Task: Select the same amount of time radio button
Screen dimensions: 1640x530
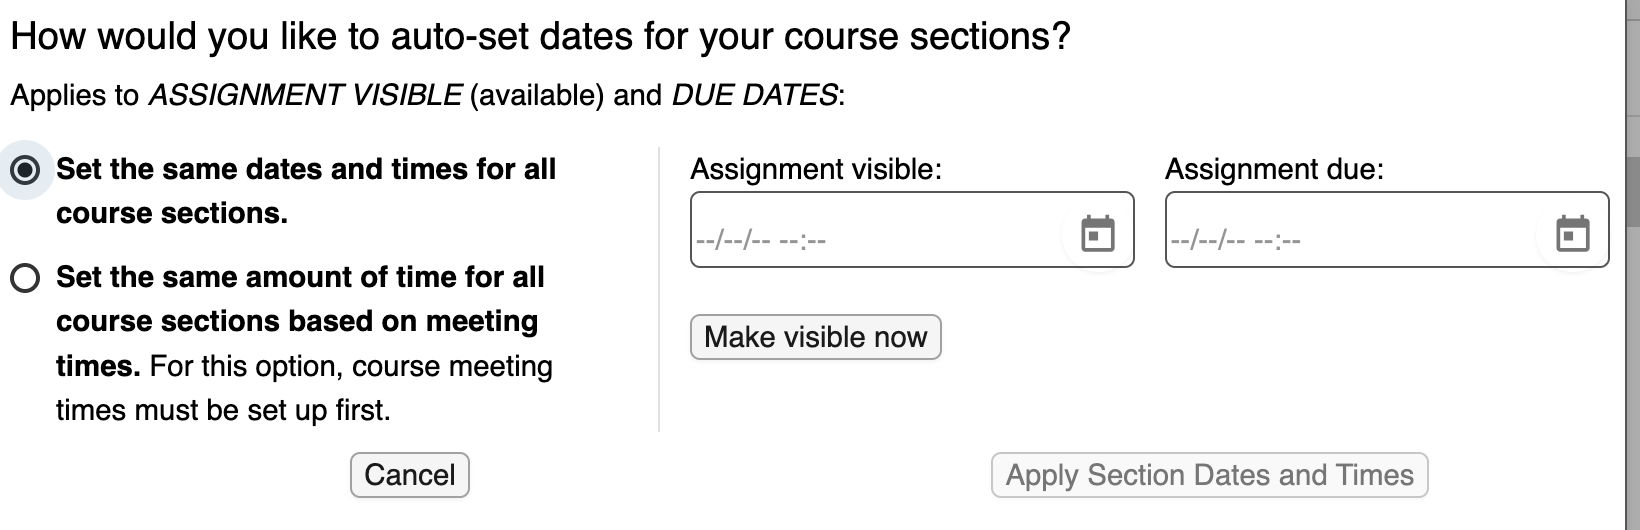Action: (x=25, y=278)
